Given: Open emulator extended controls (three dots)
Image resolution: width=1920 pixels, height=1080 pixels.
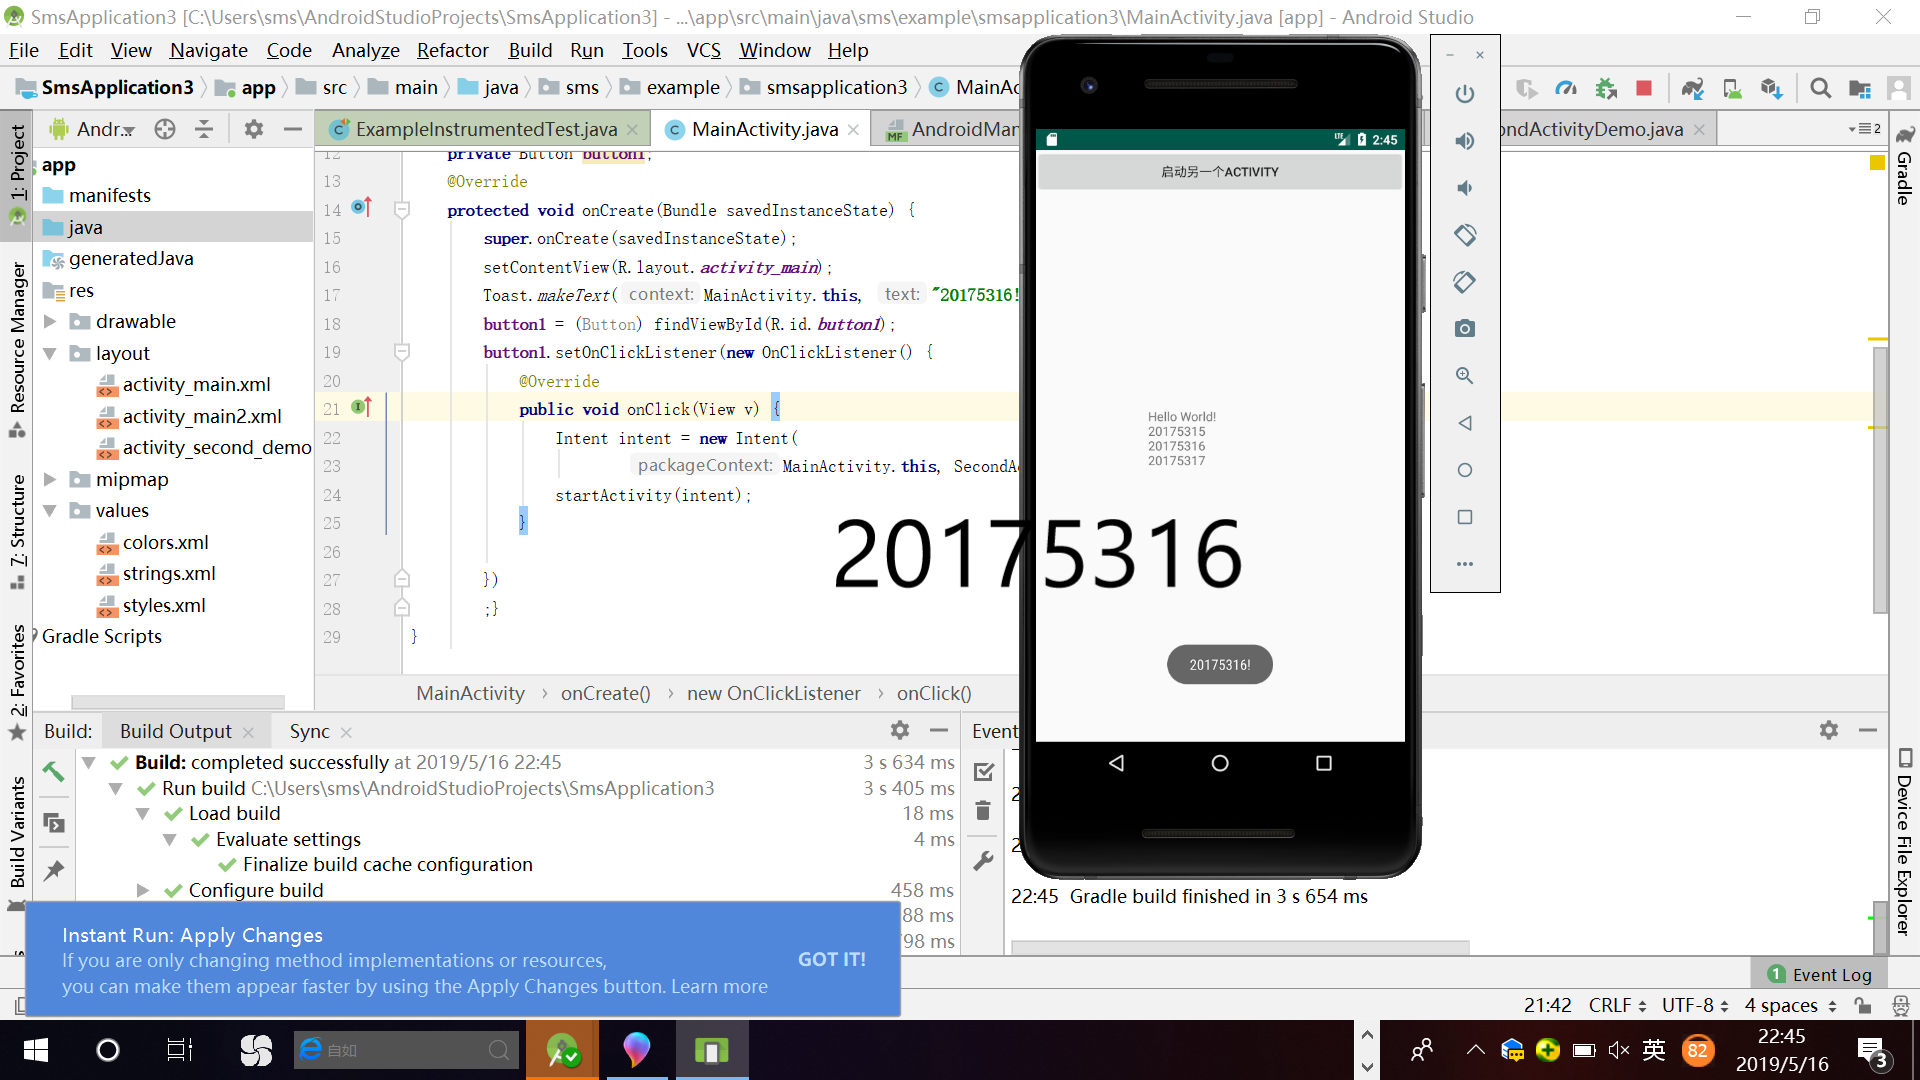Looking at the screenshot, I should [1464, 564].
